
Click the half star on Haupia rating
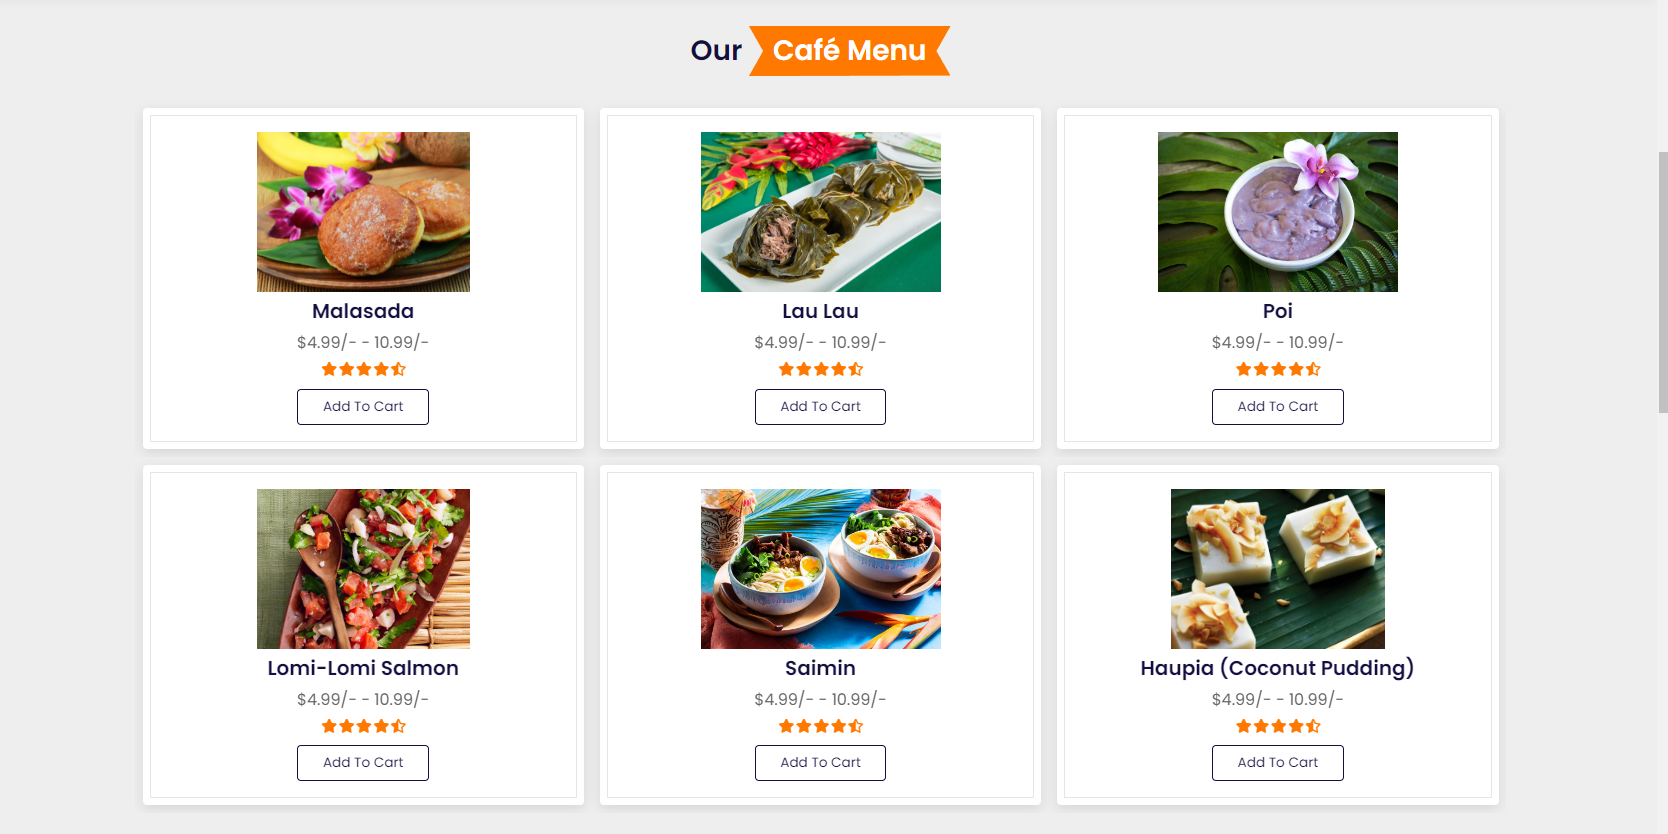(x=1313, y=726)
